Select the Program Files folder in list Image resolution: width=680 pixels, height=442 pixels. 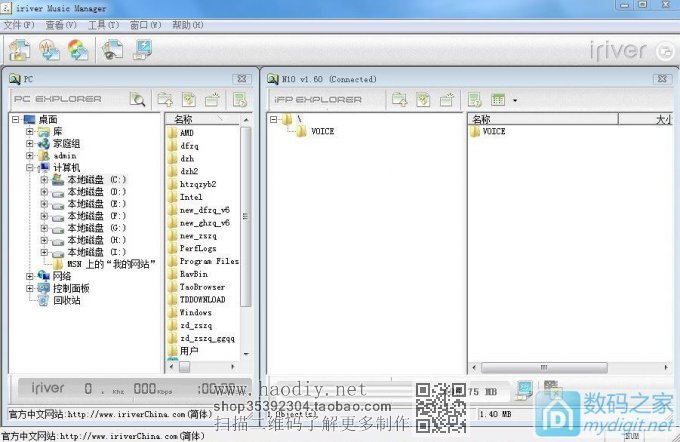(x=208, y=261)
